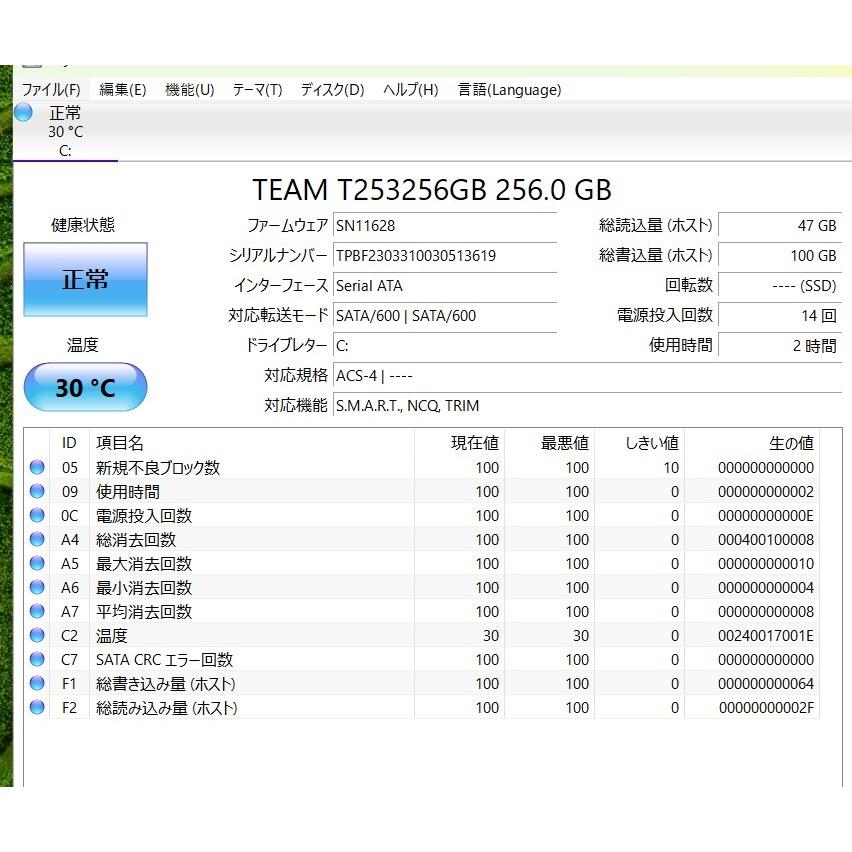Click the power on count value 14 回
The image size is (852, 852).
coord(780,315)
